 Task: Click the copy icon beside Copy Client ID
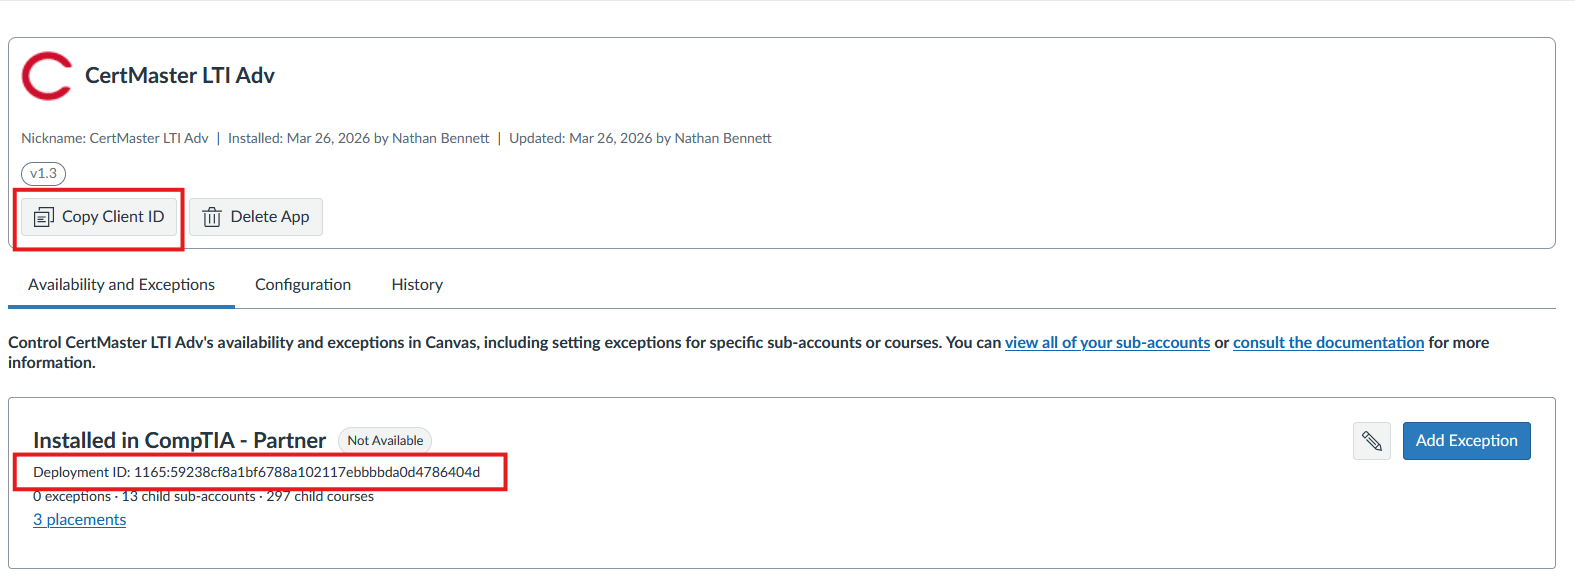(x=44, y=217)
